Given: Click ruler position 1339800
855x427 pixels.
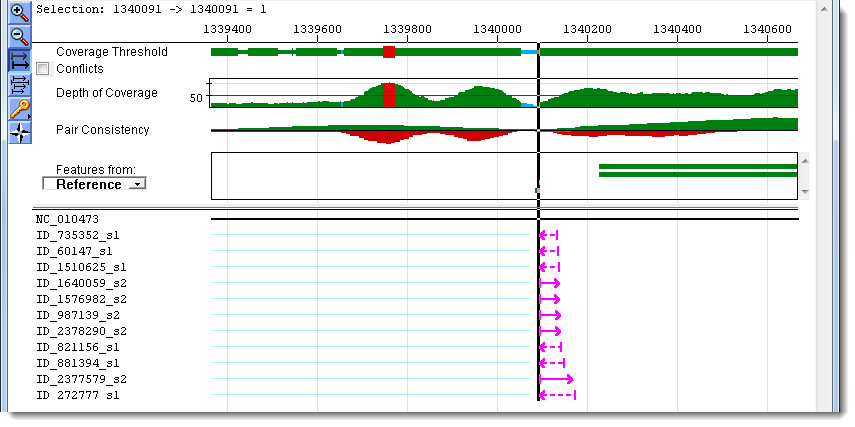Looking at the screenshot, I should [407, 28].
